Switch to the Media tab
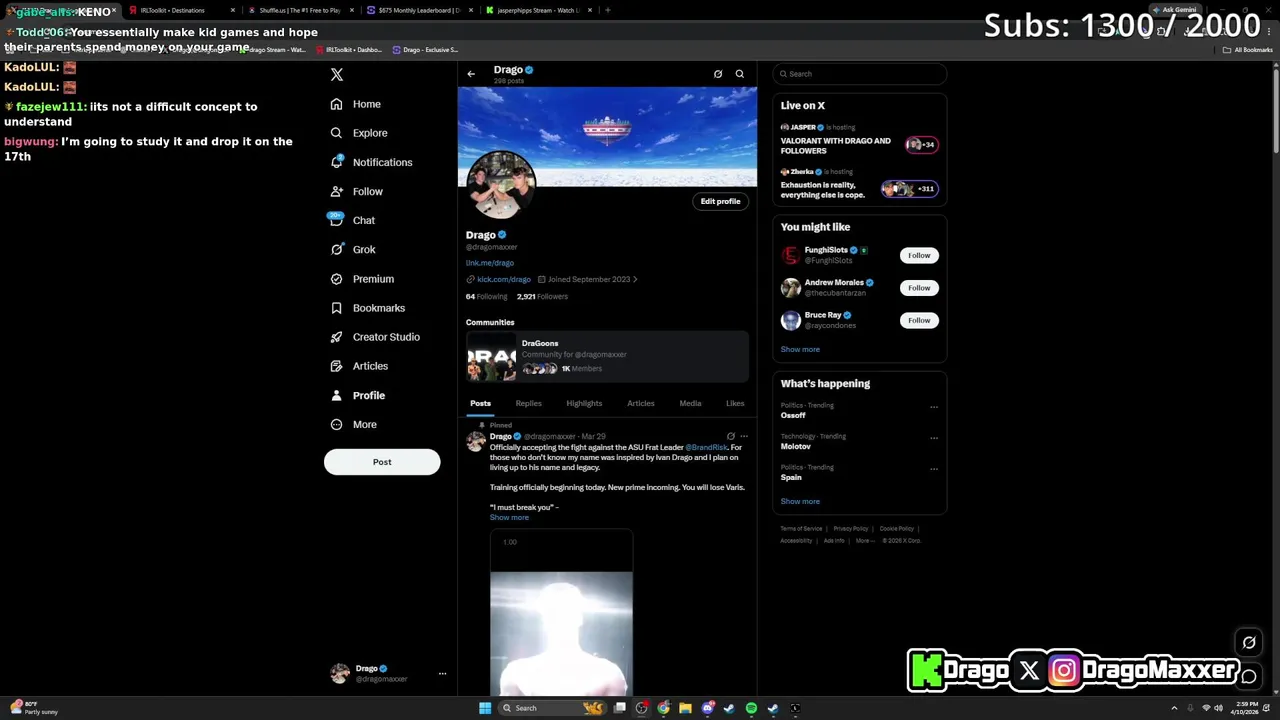Viewport: 1280px width, 720px height. click(690, 403)
